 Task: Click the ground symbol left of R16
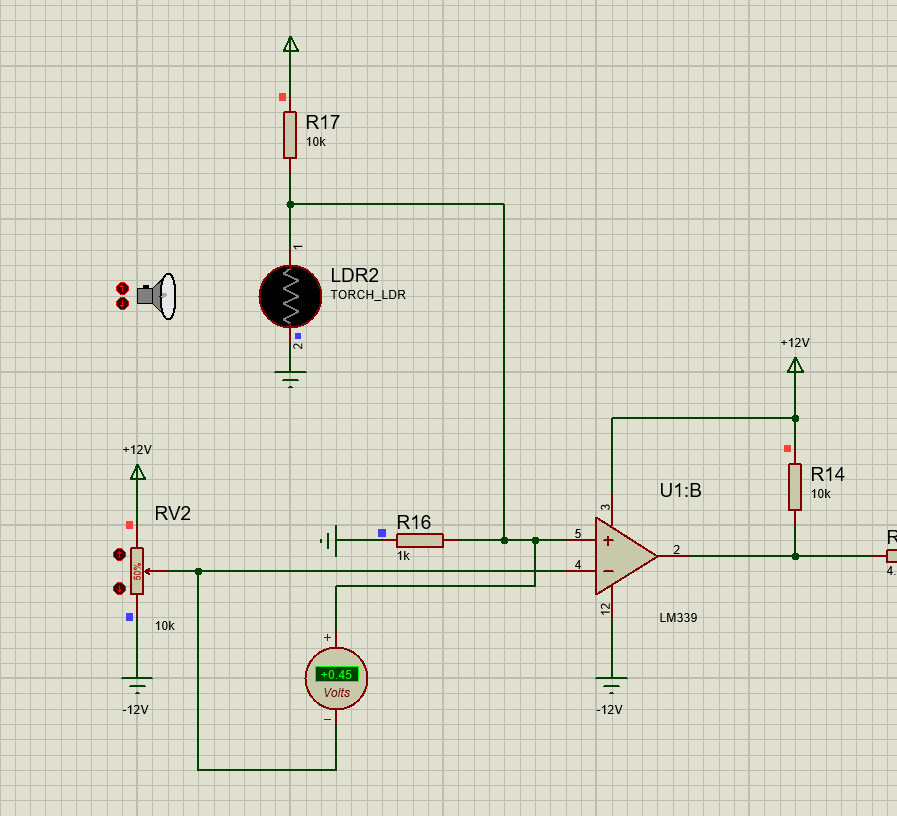tap(328, 541)
